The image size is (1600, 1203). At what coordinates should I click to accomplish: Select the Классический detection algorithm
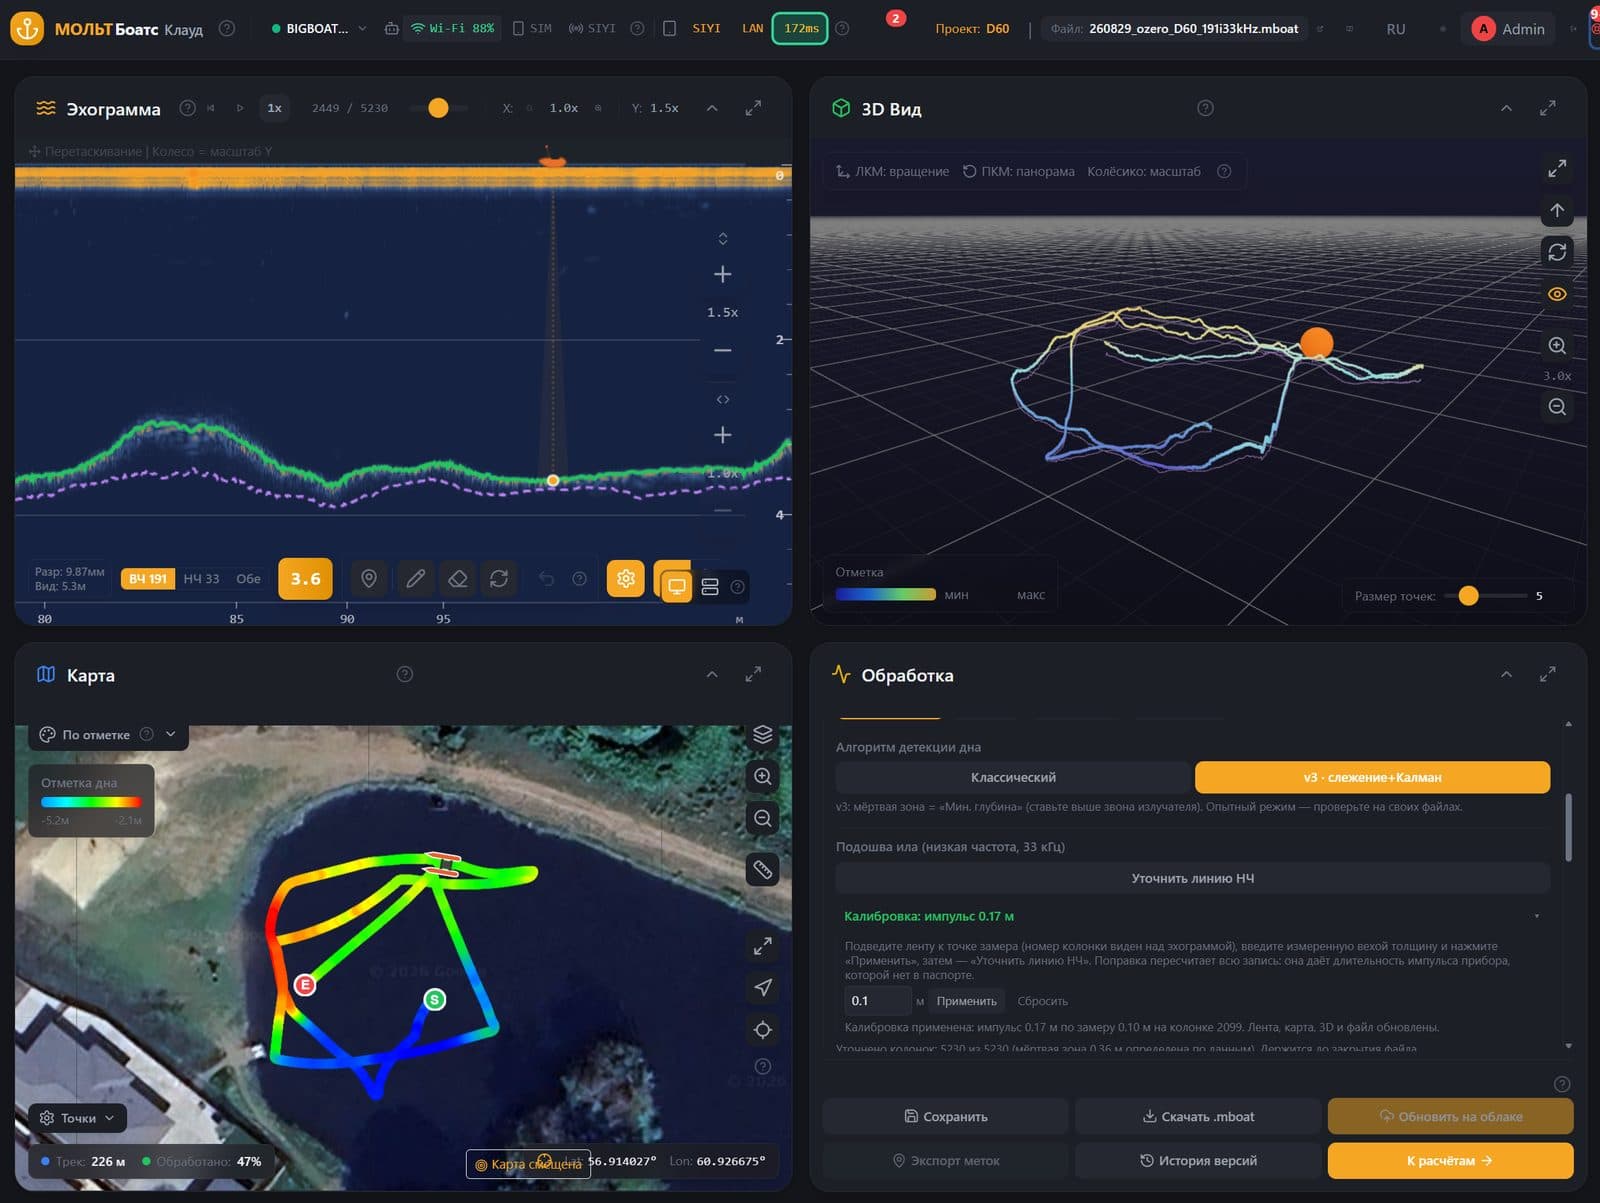[x=1013, y=778]
